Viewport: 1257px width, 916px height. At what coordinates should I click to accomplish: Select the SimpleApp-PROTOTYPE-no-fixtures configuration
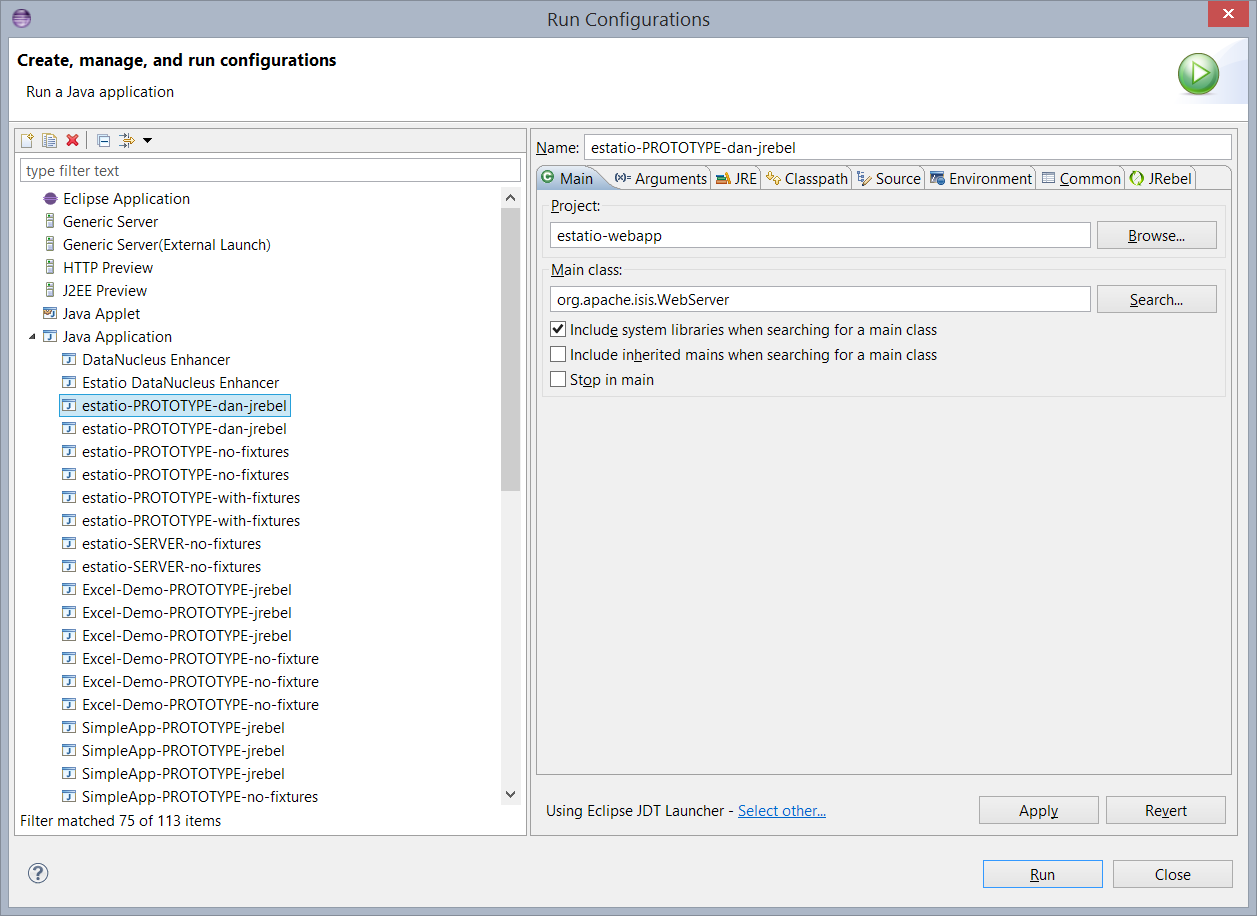click(x=200, y=797)
